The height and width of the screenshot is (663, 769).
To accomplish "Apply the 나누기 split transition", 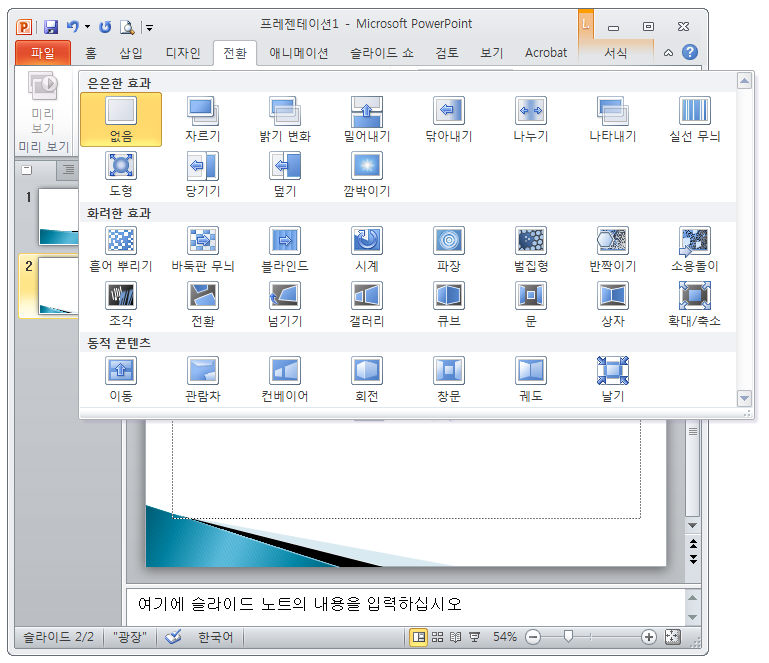I will (531, 120).
